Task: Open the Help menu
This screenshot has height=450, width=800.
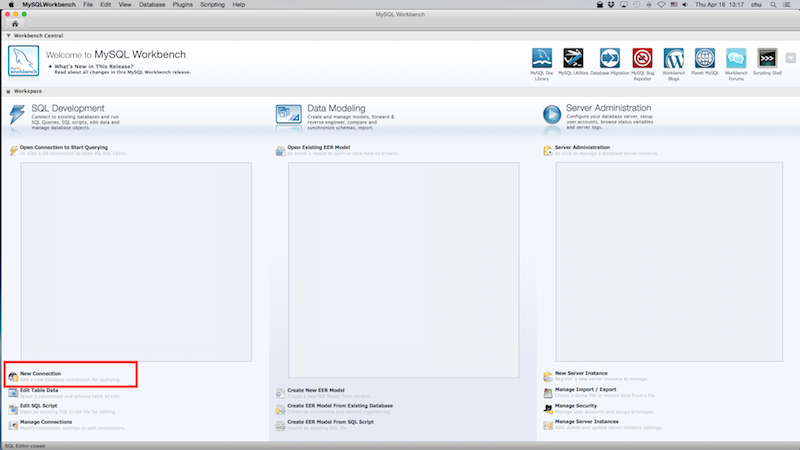Action: [239, 5]
